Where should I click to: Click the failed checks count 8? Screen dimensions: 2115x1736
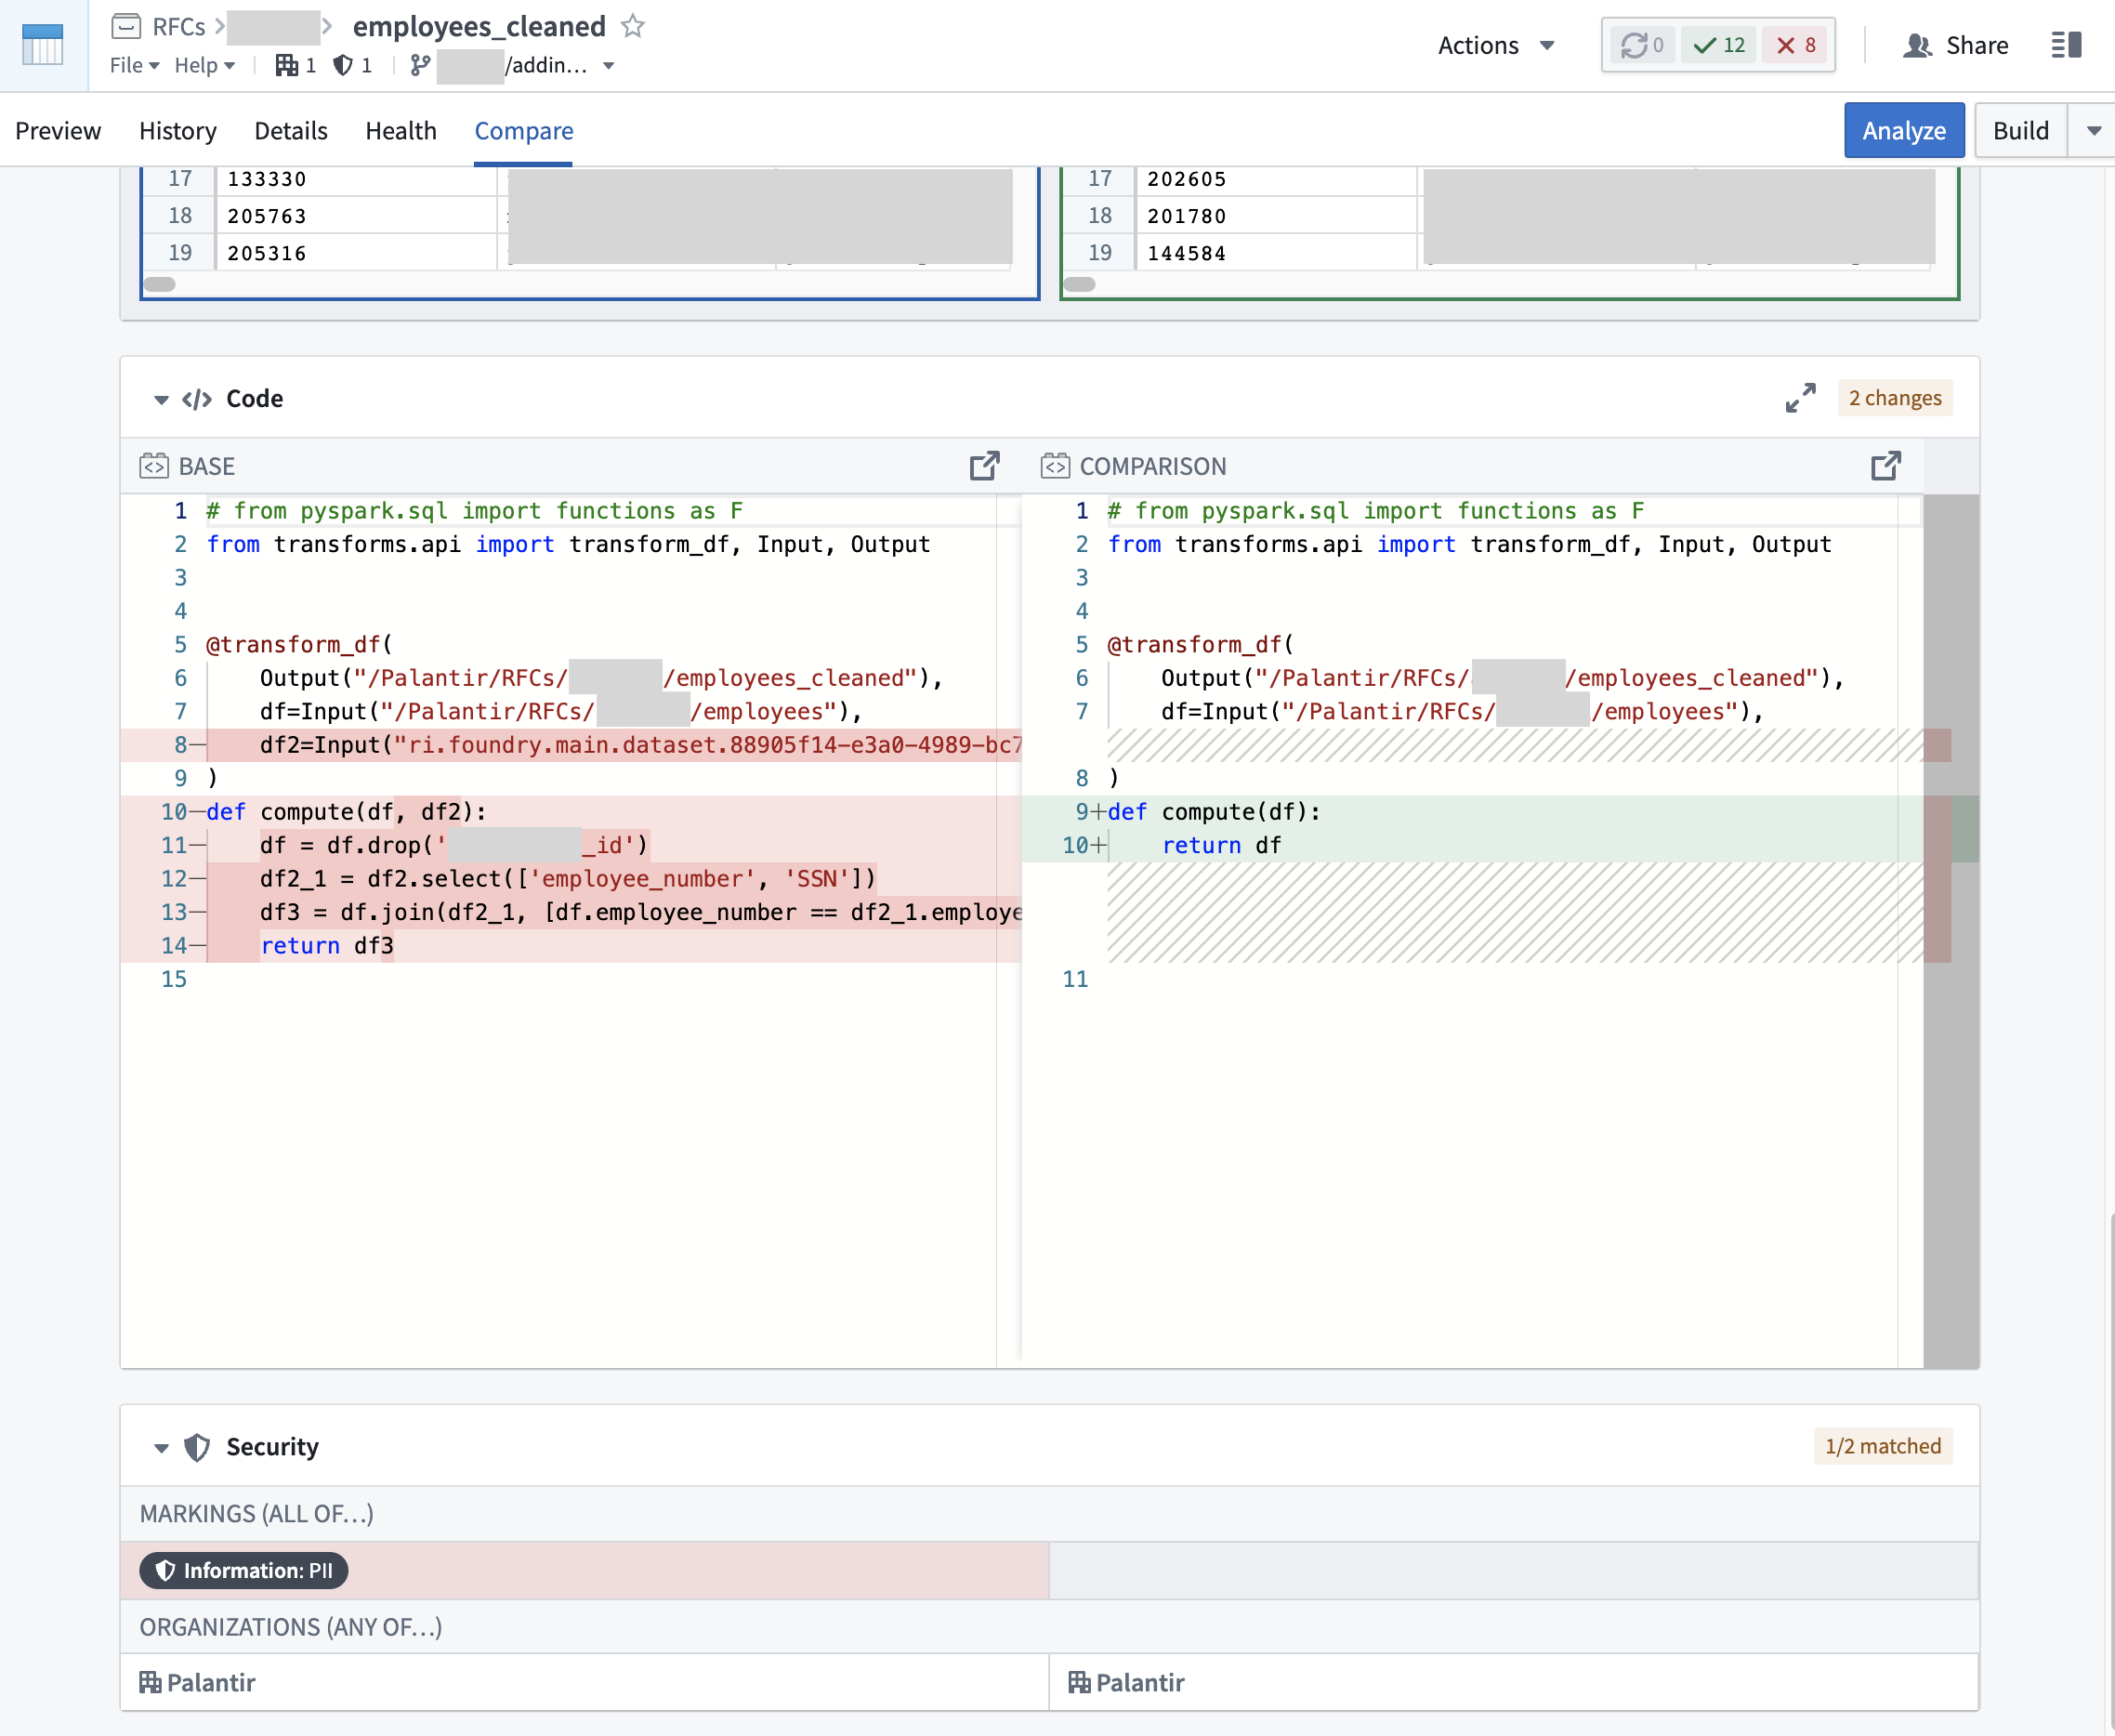click(x=1795, y=45)
